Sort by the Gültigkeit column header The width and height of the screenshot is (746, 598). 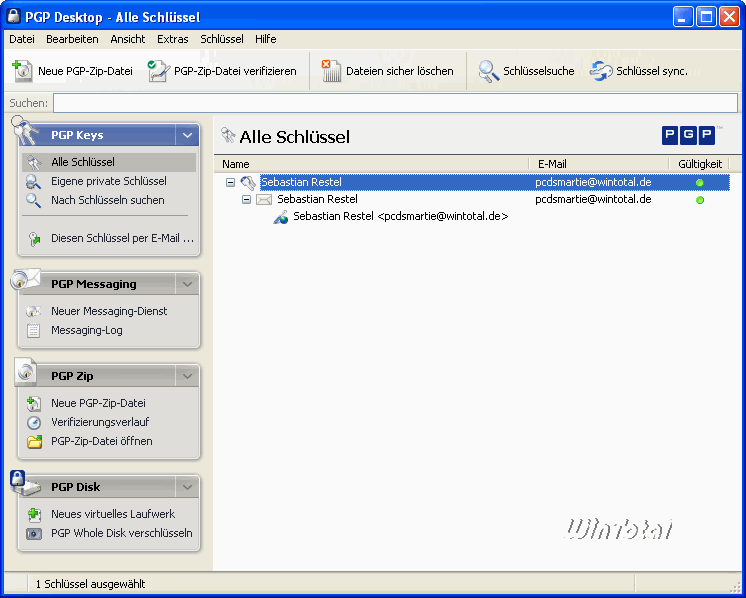click(699, 164)
